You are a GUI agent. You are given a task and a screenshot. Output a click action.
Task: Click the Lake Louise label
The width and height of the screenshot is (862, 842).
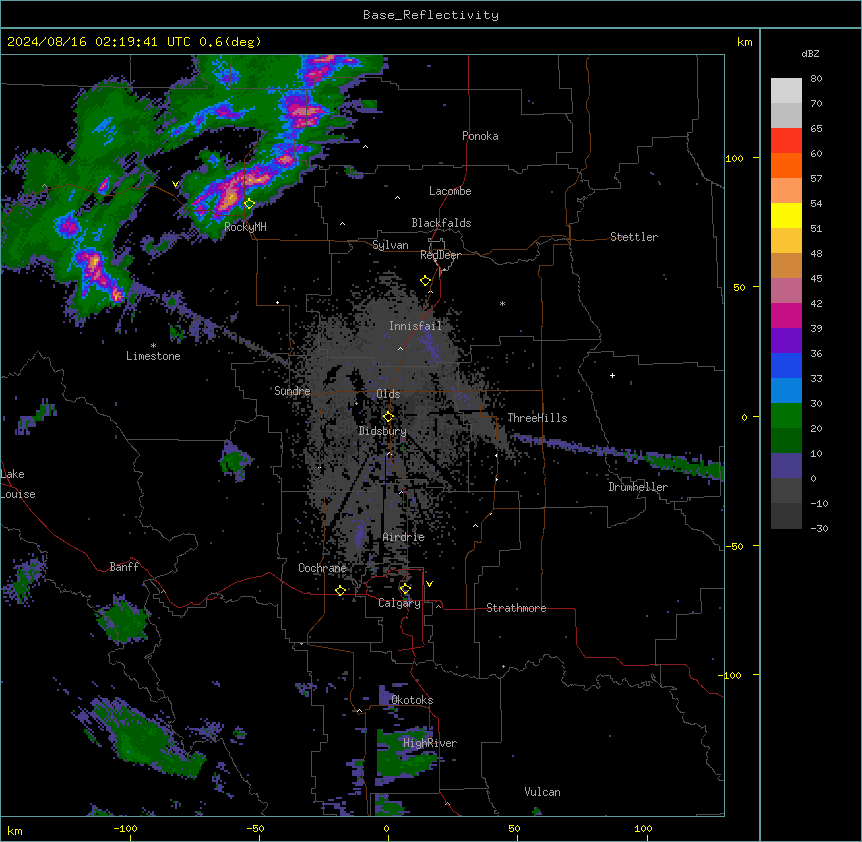pos(18,484)
